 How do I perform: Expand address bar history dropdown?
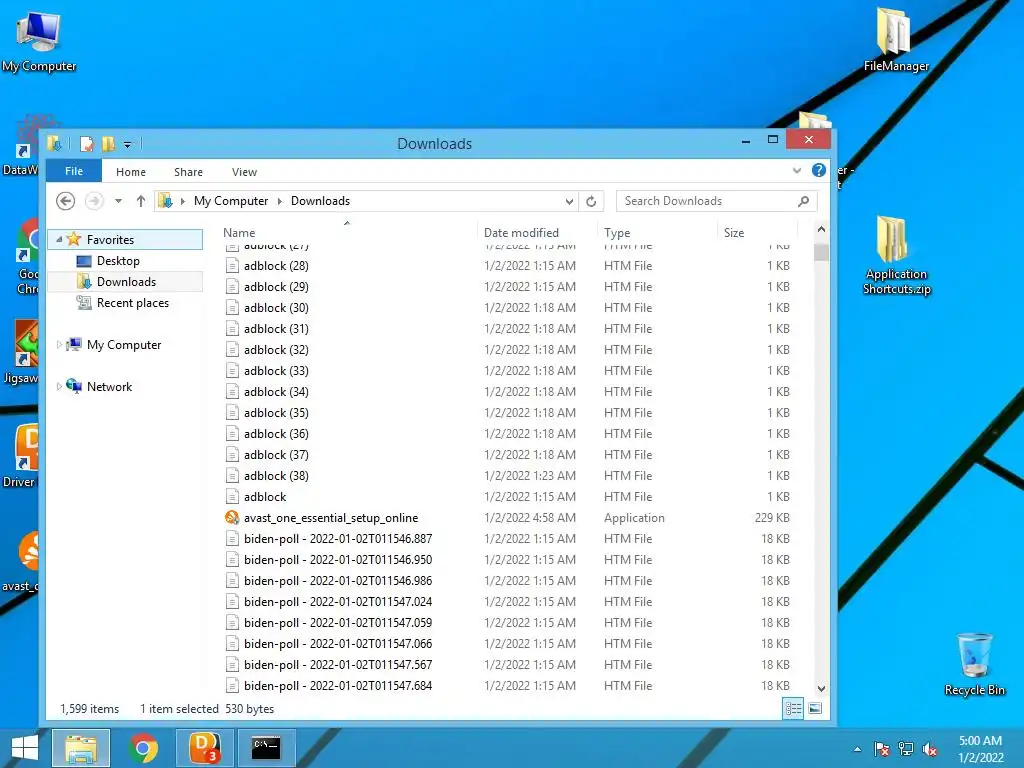569,201
